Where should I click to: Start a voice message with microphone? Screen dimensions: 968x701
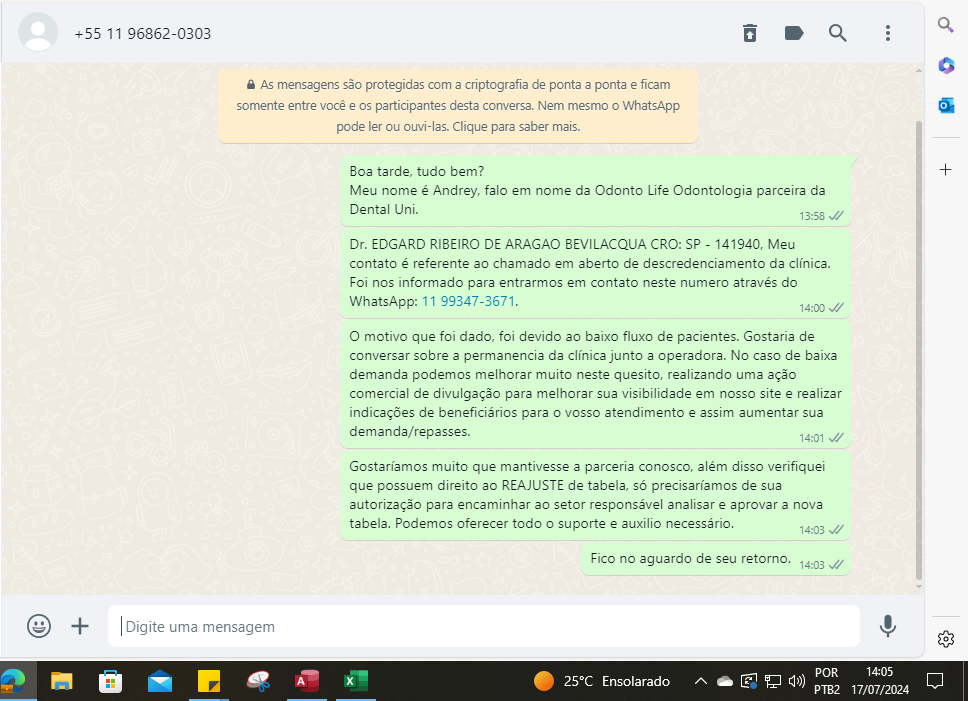point(888,626)
